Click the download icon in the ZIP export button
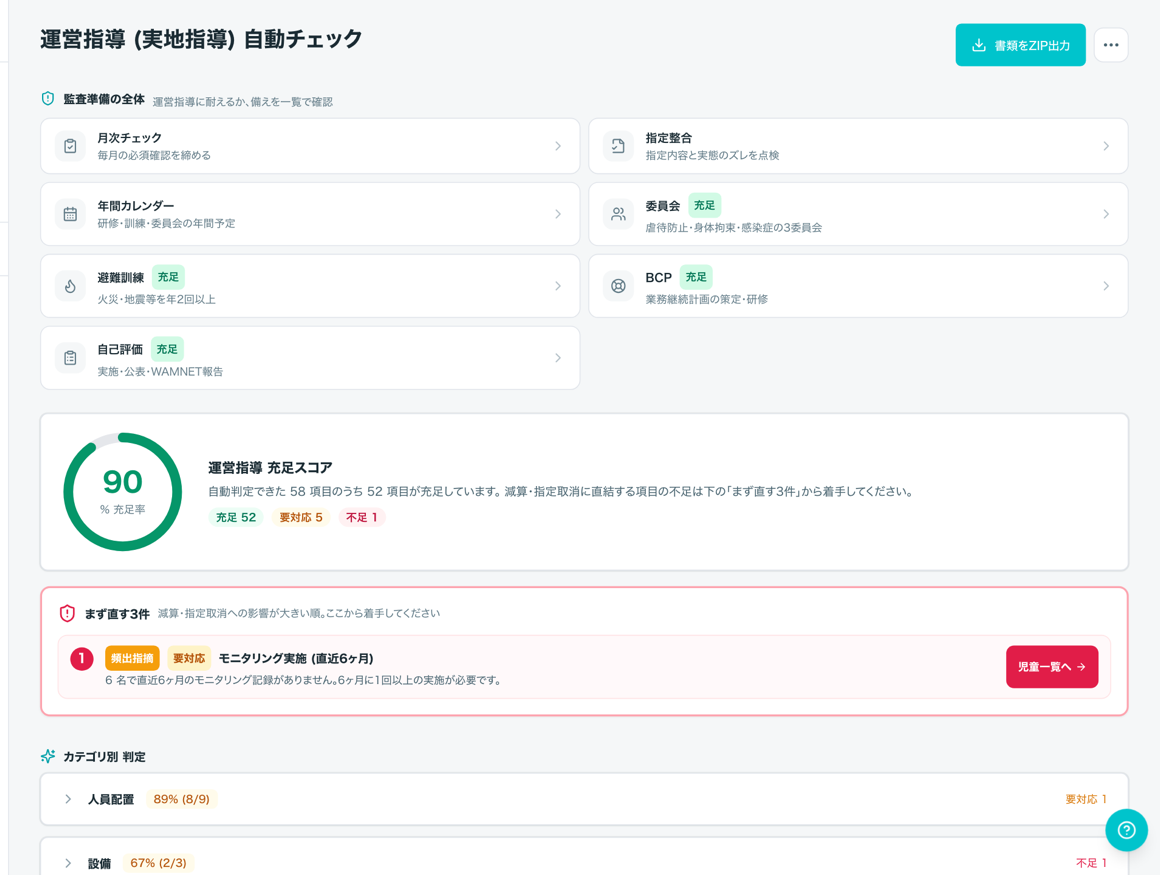Image resolution: width=1160 pixels, height=875 pixels. [x=978, y=45]
